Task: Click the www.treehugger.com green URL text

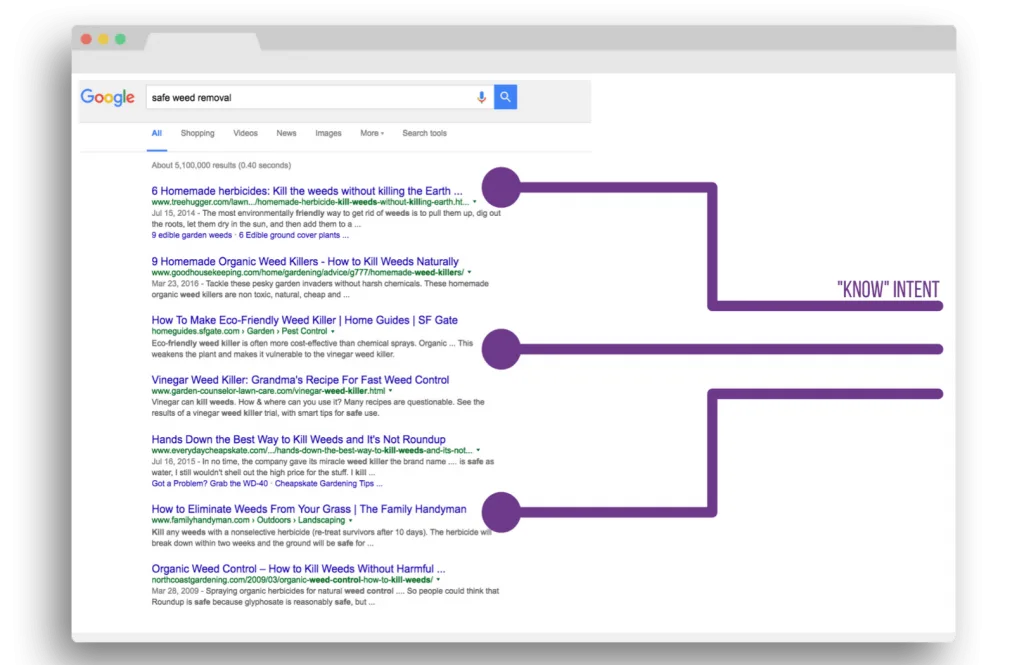Action: [x=310, y=203]
